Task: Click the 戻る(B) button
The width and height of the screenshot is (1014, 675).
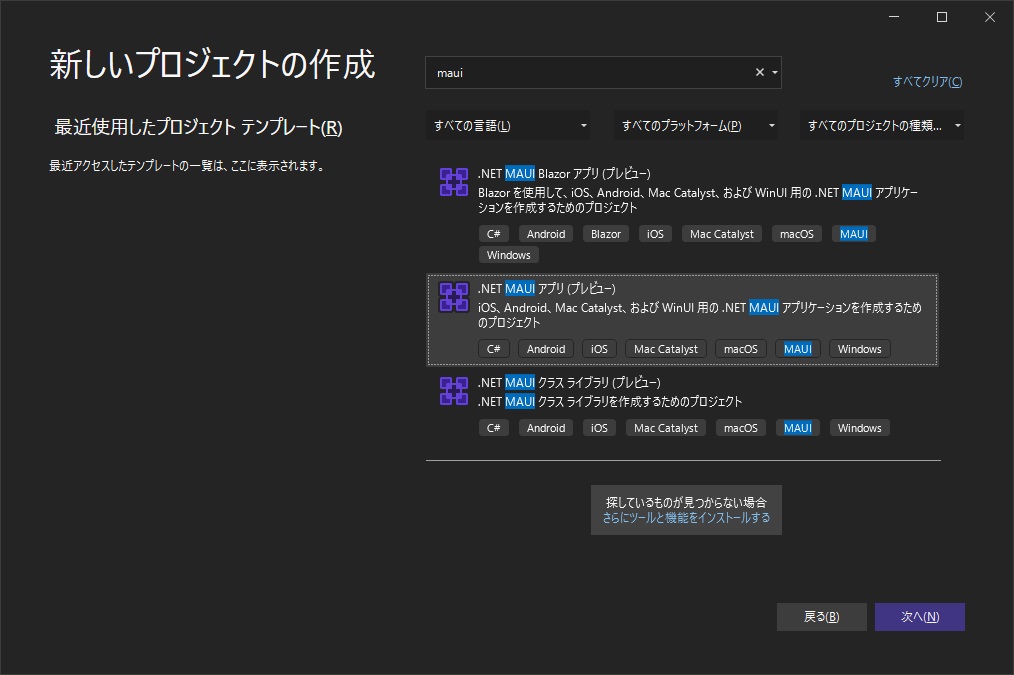Action: [x=821, y=617]
